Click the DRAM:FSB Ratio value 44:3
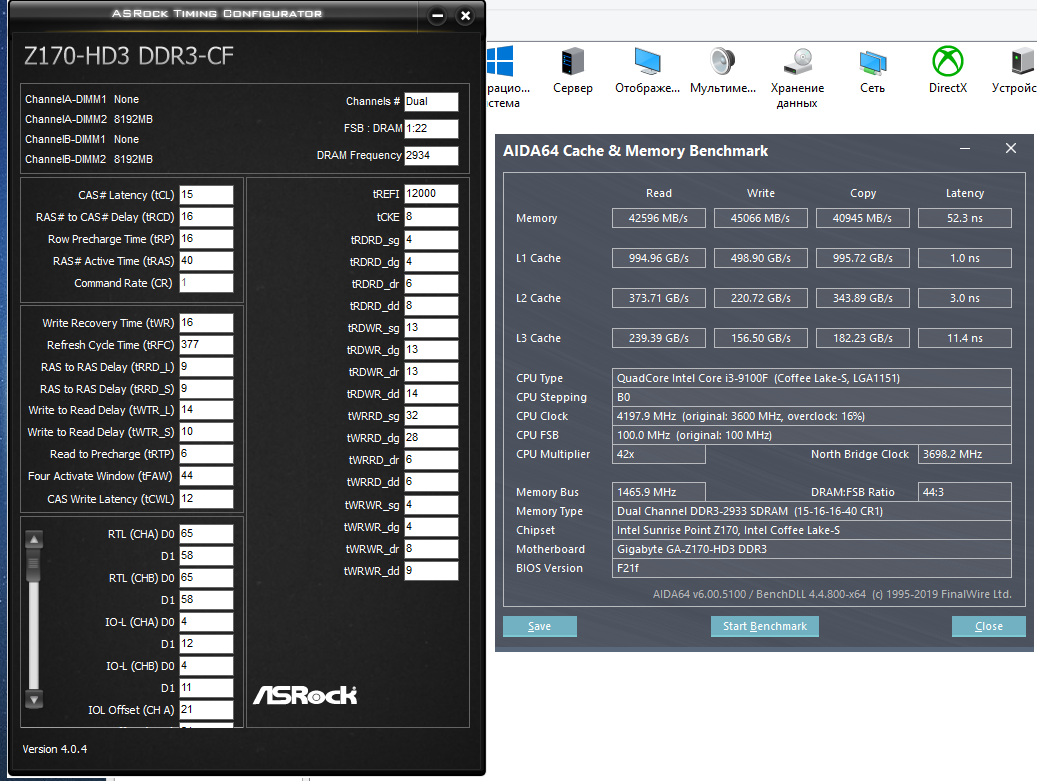This screenshot has width=1037, height=781. (x=965, y=492)
